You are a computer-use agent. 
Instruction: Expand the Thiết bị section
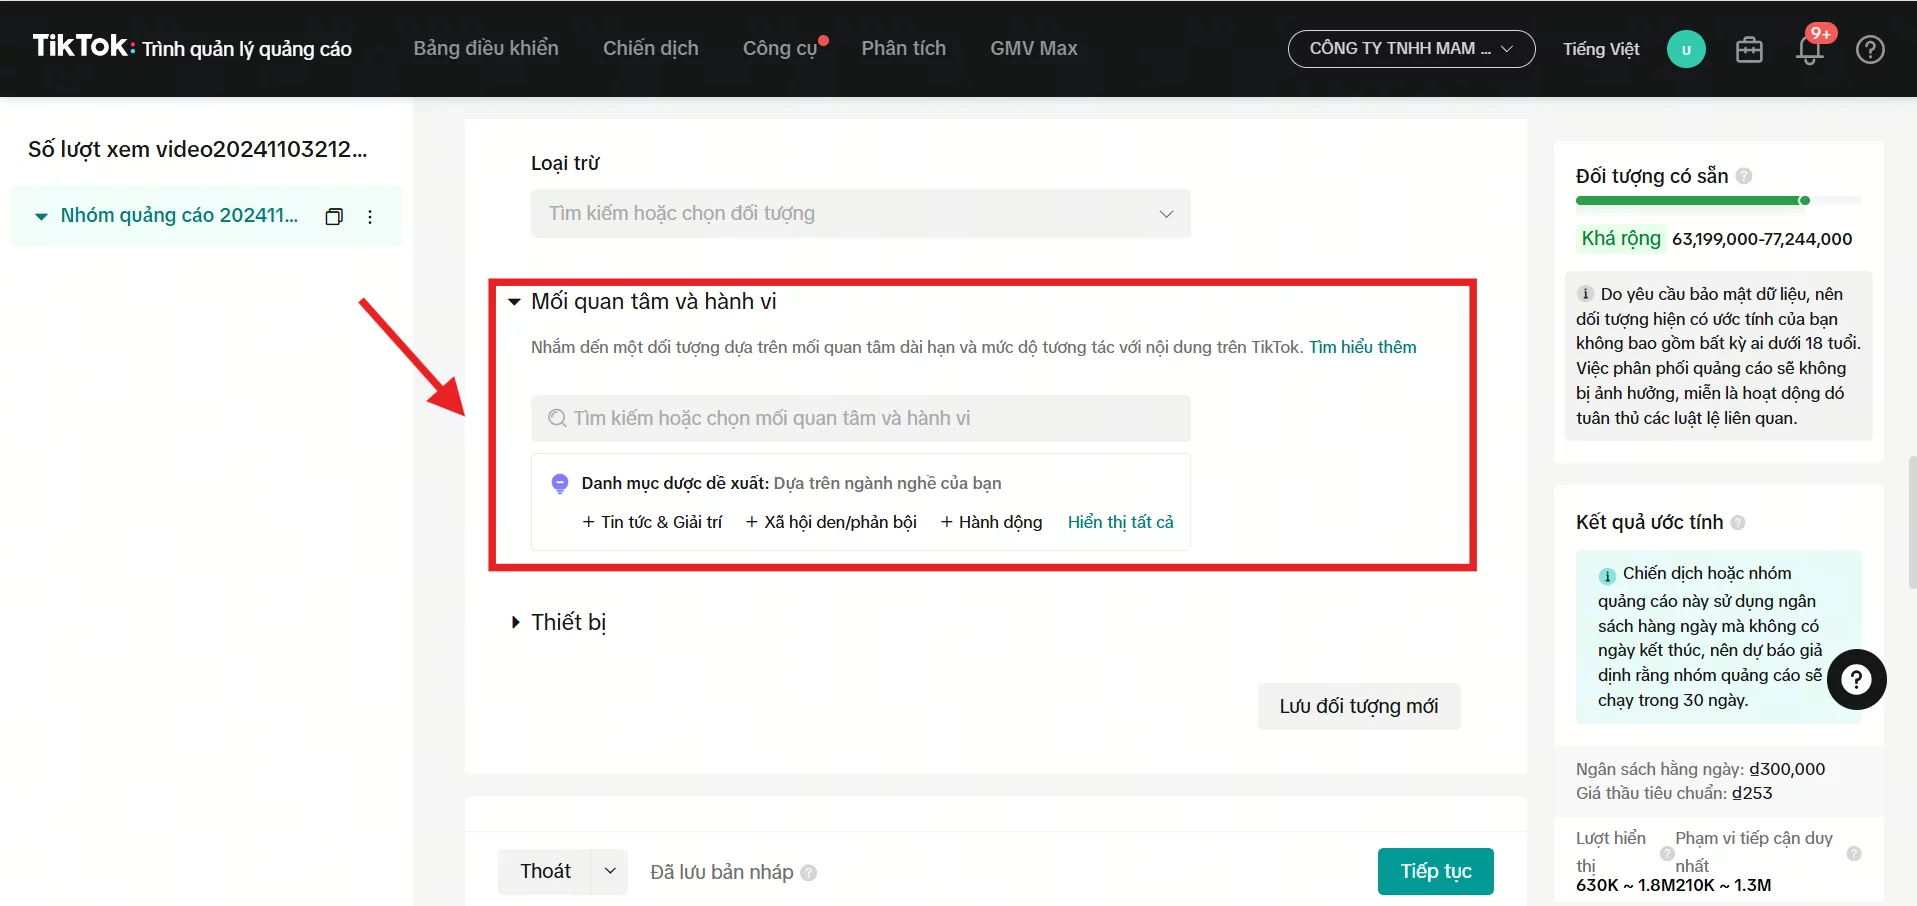pos(515,622)
